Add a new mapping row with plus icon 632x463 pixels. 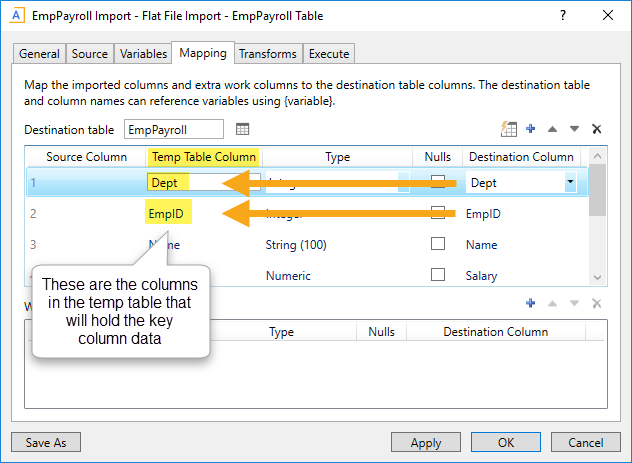point(530,129)
